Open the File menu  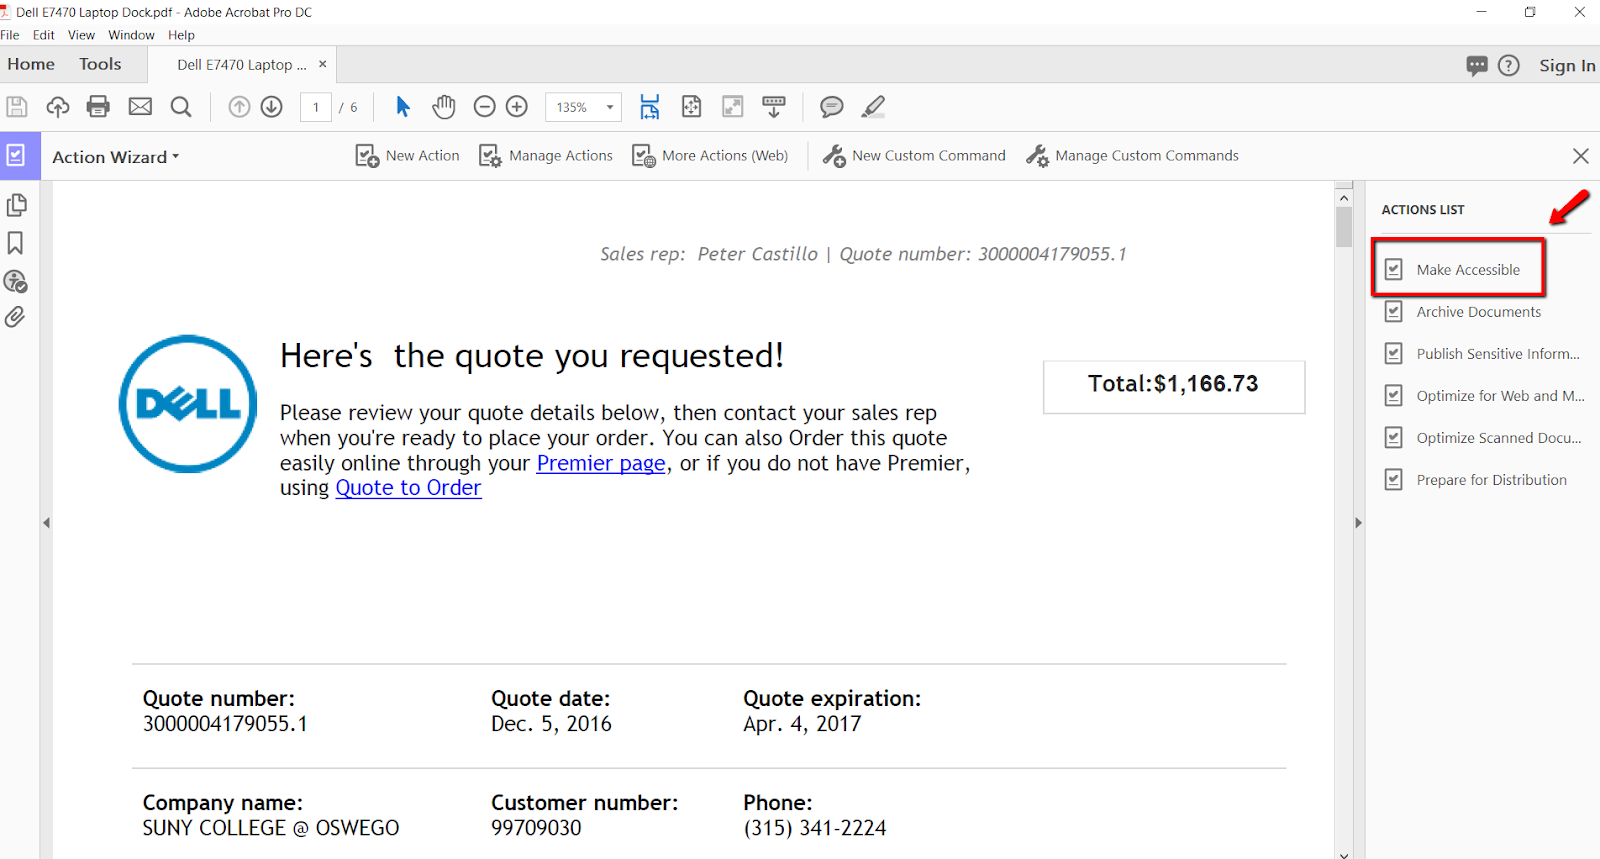point(10,35)
